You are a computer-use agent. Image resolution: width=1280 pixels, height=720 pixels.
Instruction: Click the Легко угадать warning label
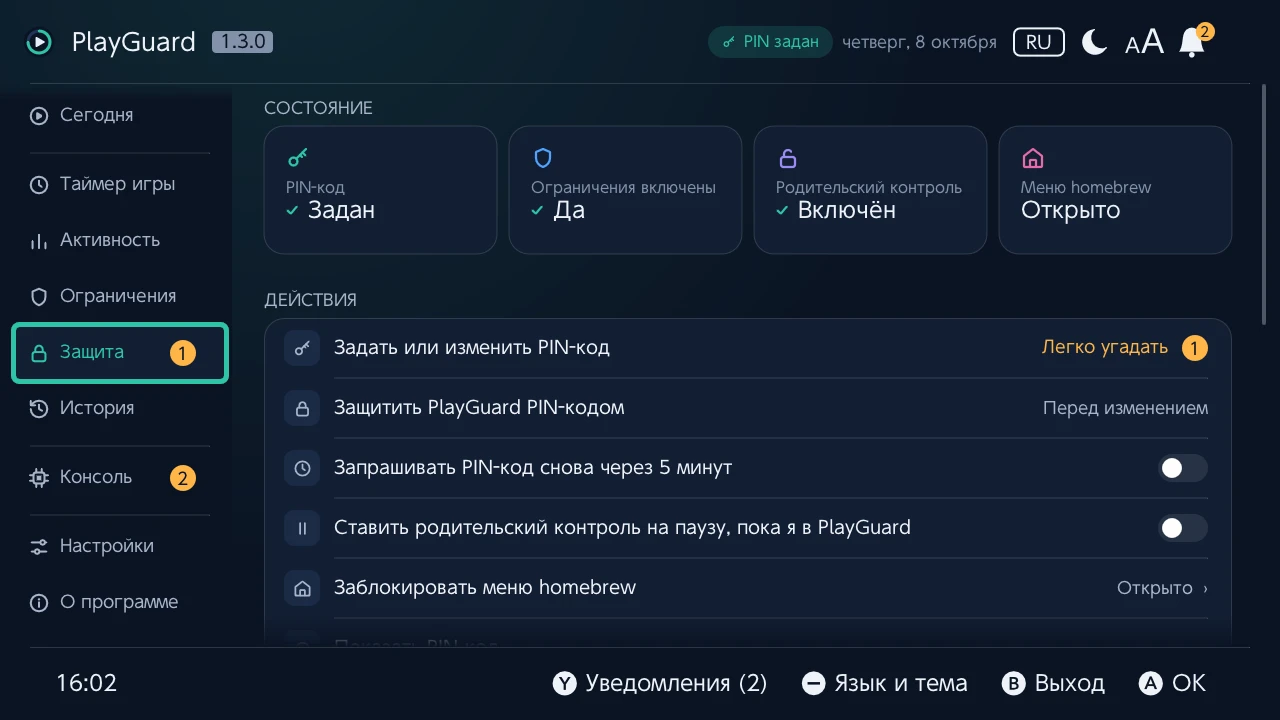click(x=1105, y=348)
